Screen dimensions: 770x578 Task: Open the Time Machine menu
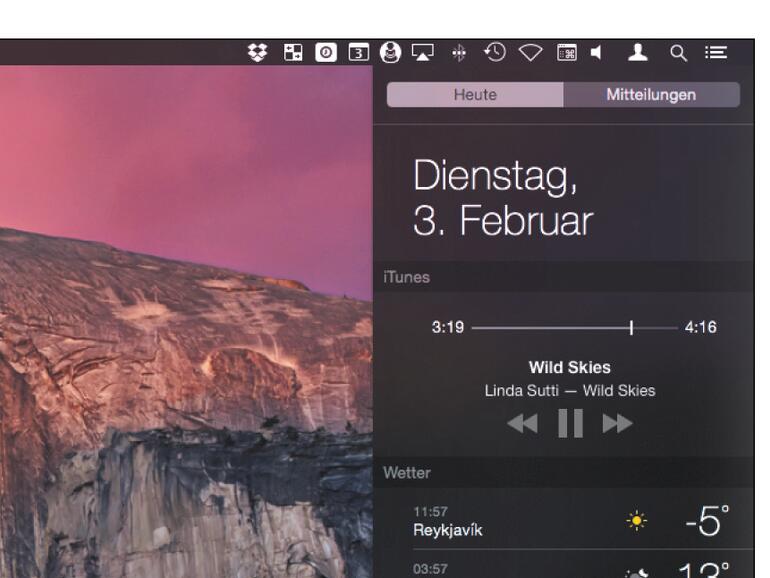pos(495,52)
